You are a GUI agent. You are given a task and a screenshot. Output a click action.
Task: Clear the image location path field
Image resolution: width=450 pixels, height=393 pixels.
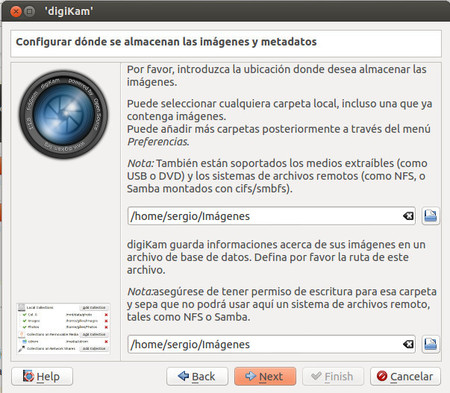[x=408, y=216]
